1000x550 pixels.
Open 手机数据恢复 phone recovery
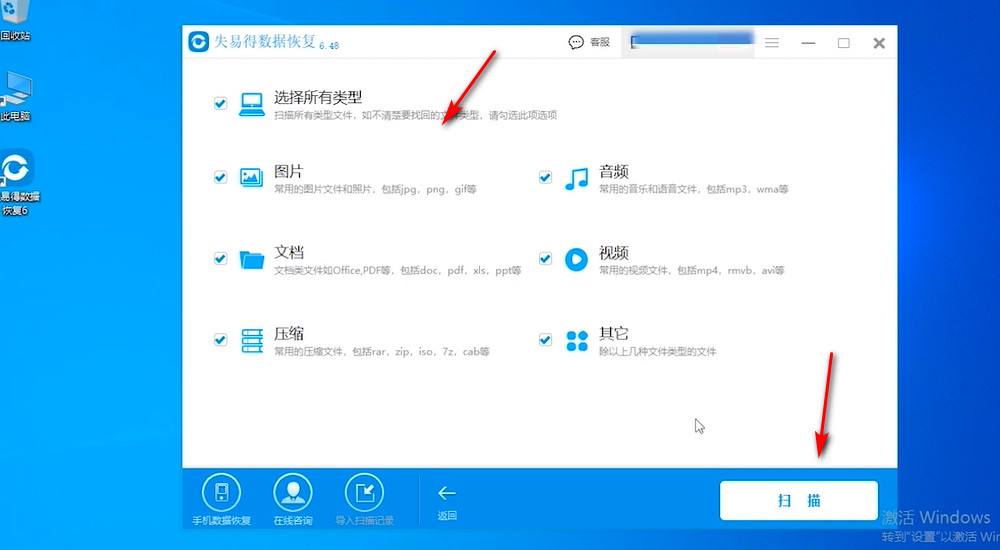coord(221,500)
